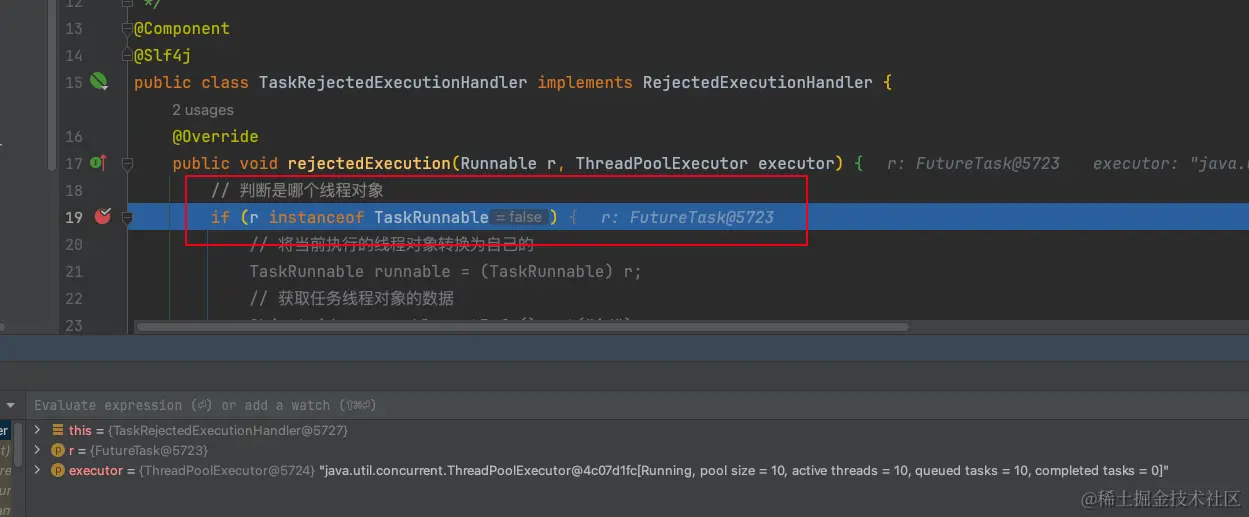Click inline hint 'r: FutureTask@5723' on line 19
1249x517 pixels.
[x=687, y=217]
